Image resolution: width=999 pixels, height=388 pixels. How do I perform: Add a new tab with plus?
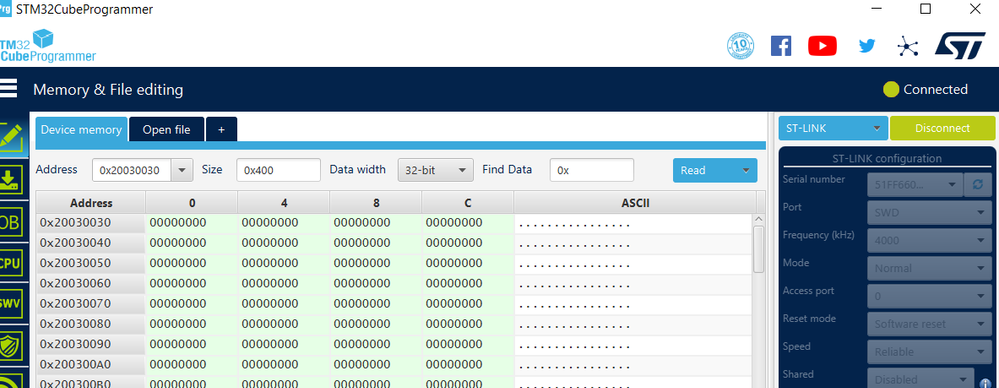(222, 129)
